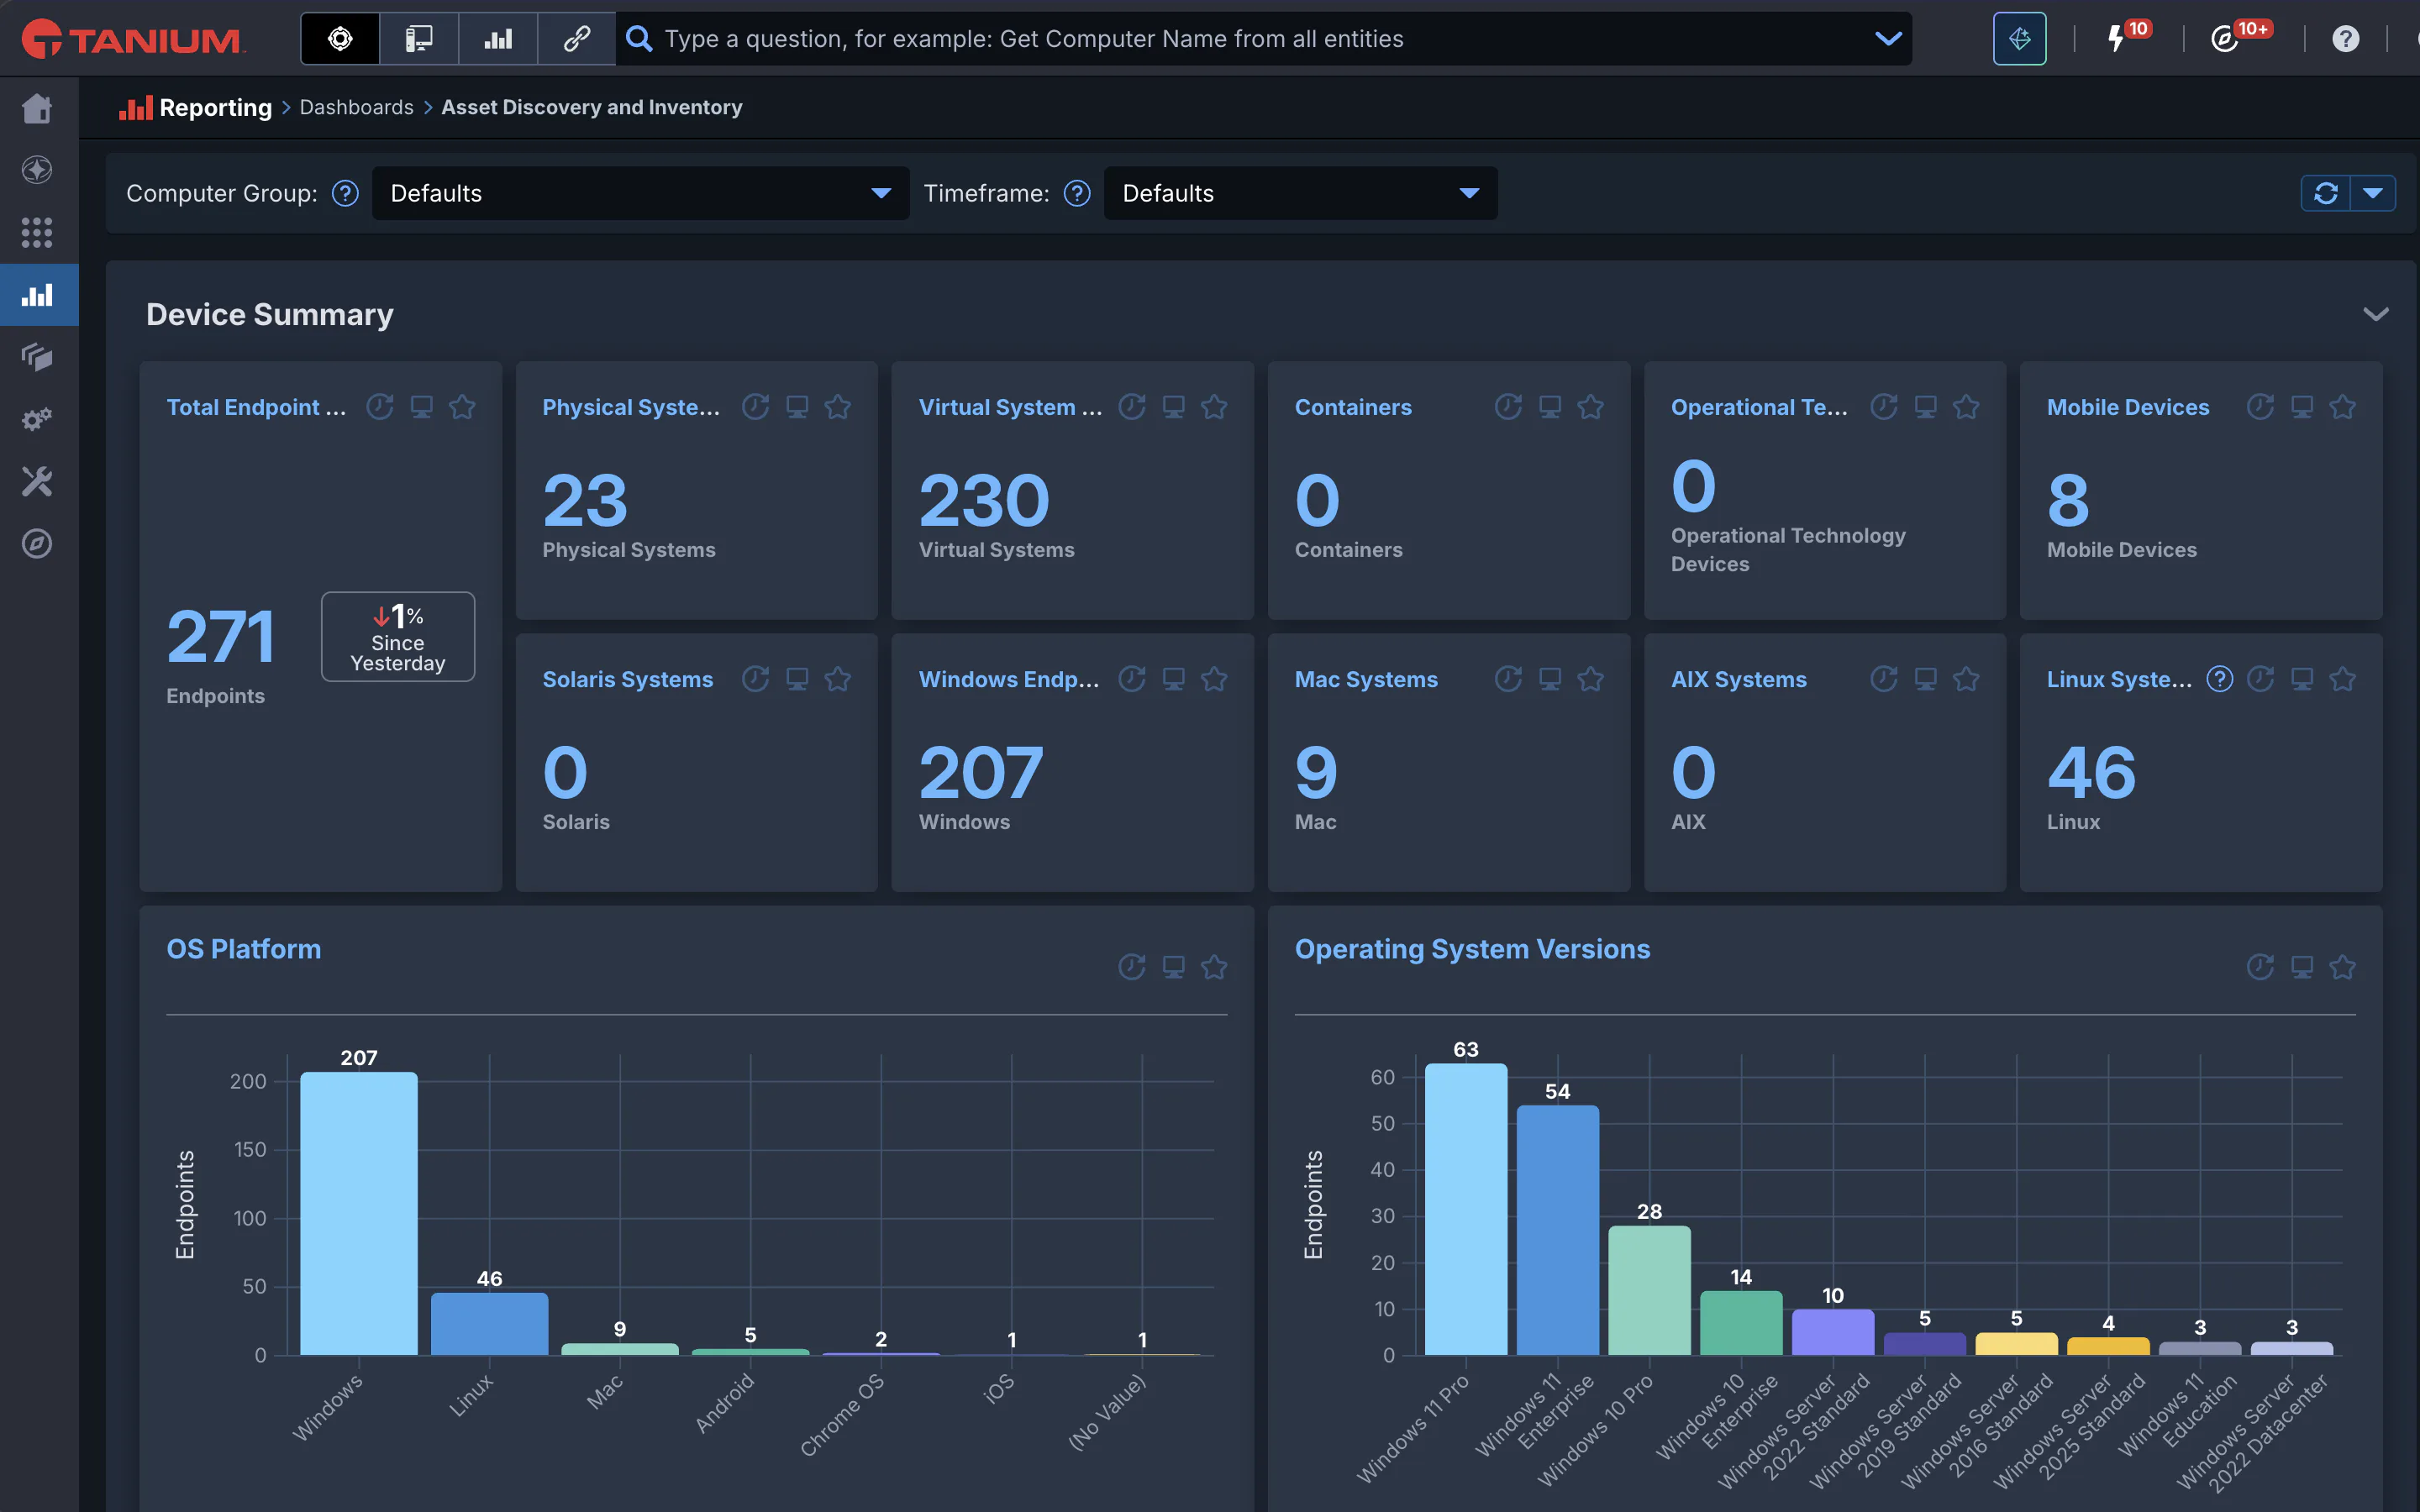Show Timeframe help tooltip icon

1077,193
